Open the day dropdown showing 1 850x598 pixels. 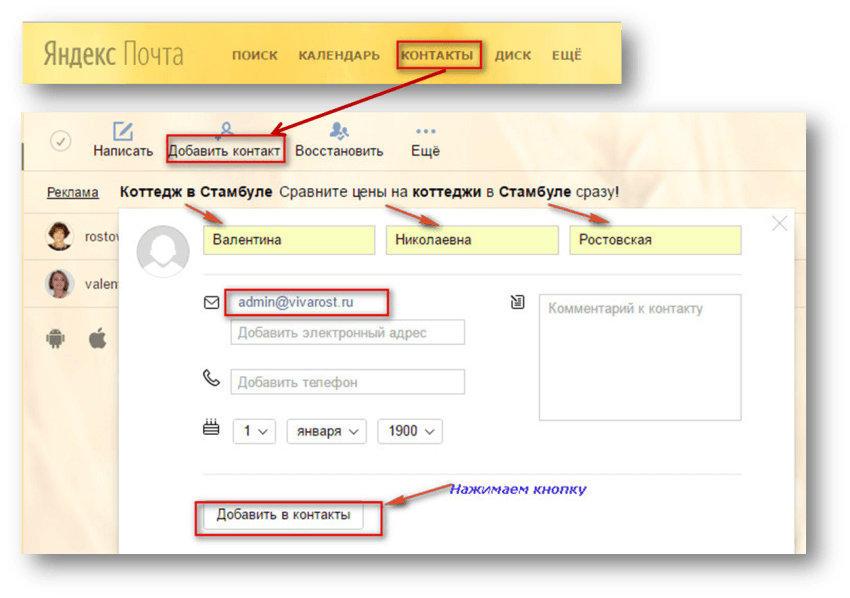pos(254,432)
